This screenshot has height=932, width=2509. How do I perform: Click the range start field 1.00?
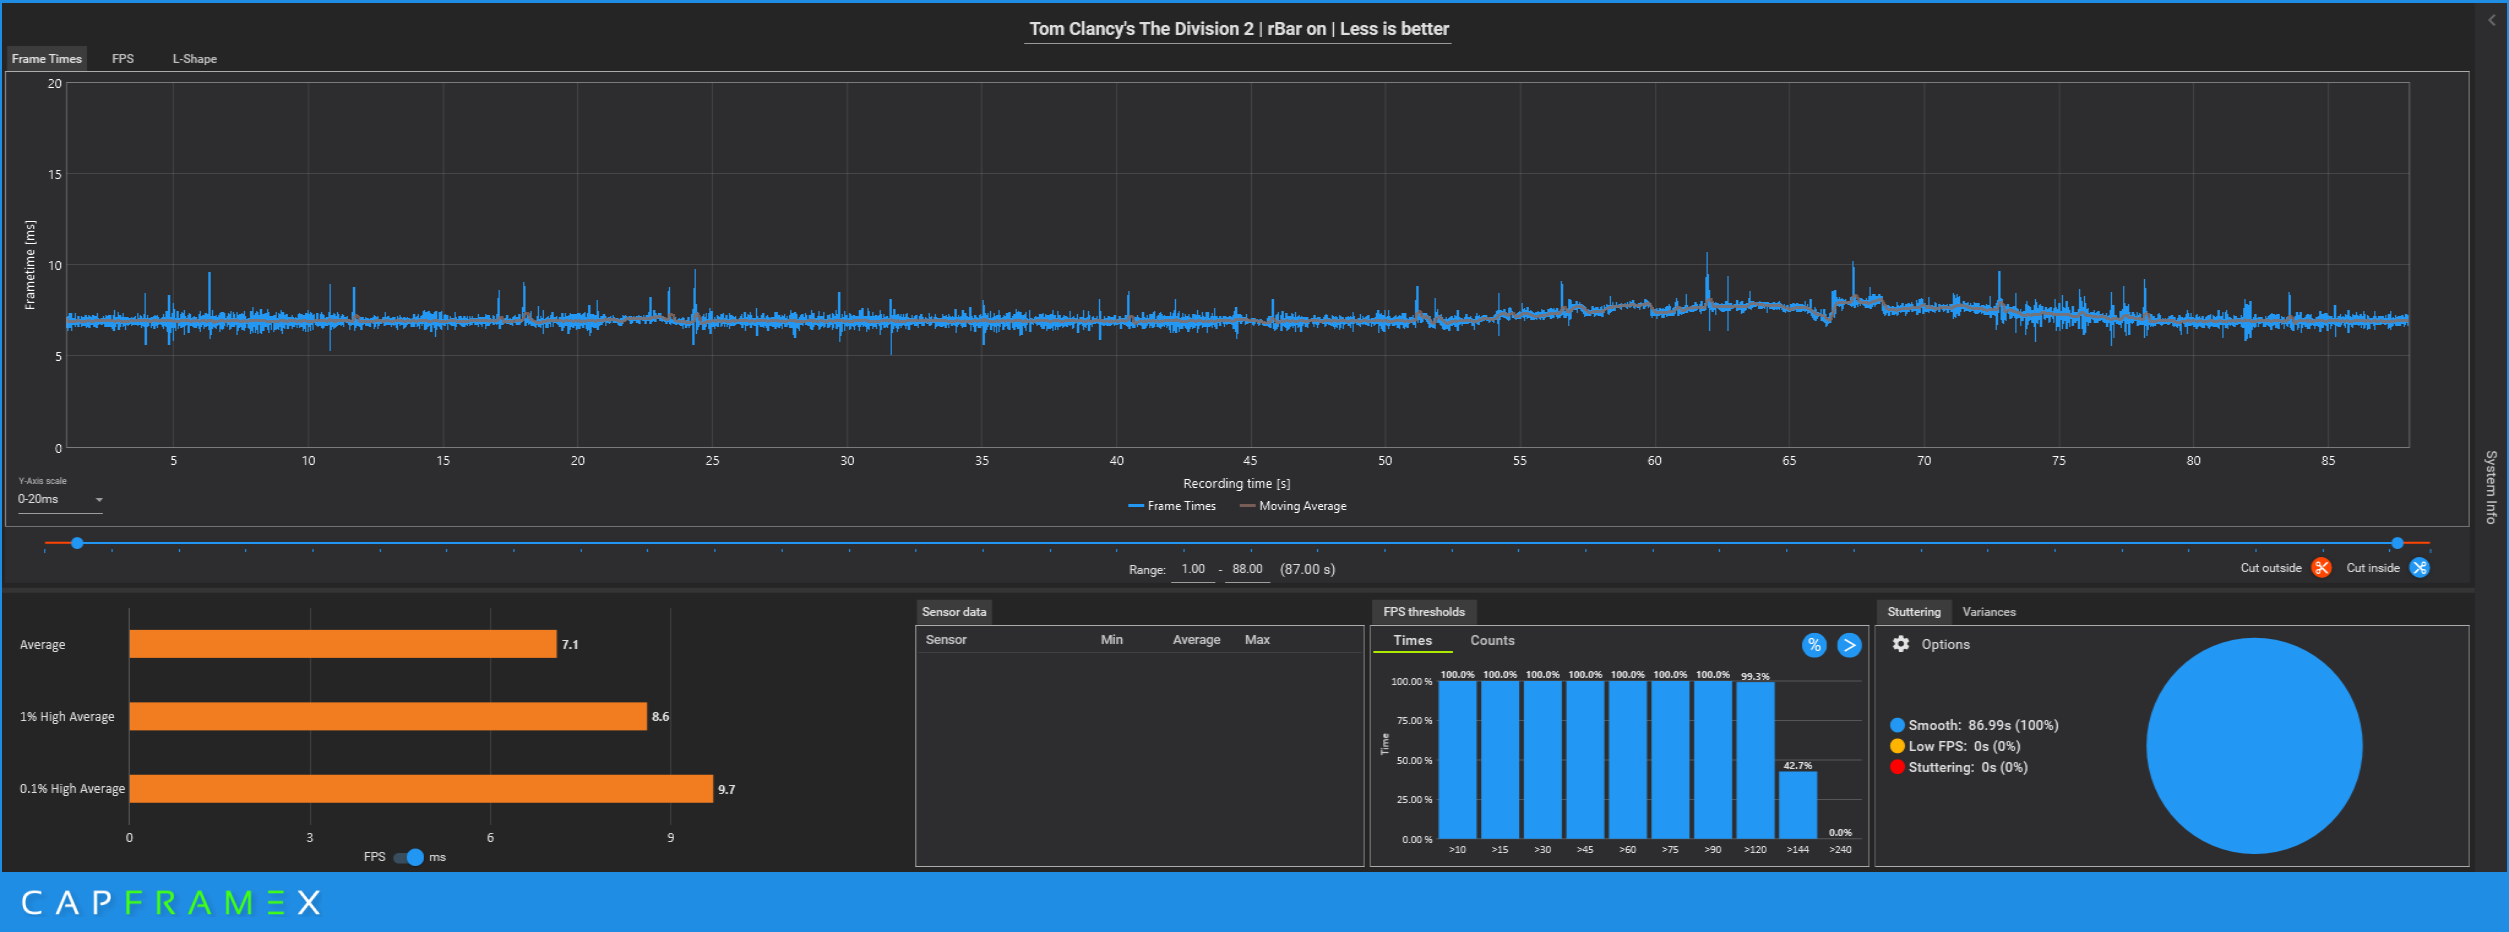(x=1193, y=569)
